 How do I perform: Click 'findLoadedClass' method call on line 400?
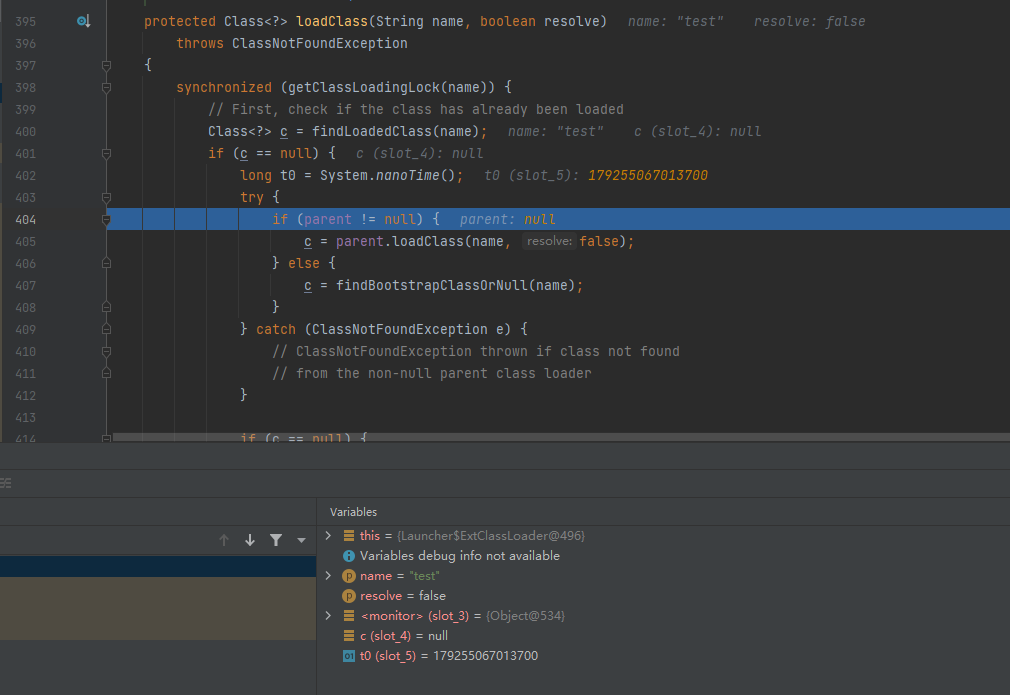click(x=372, y=131)
